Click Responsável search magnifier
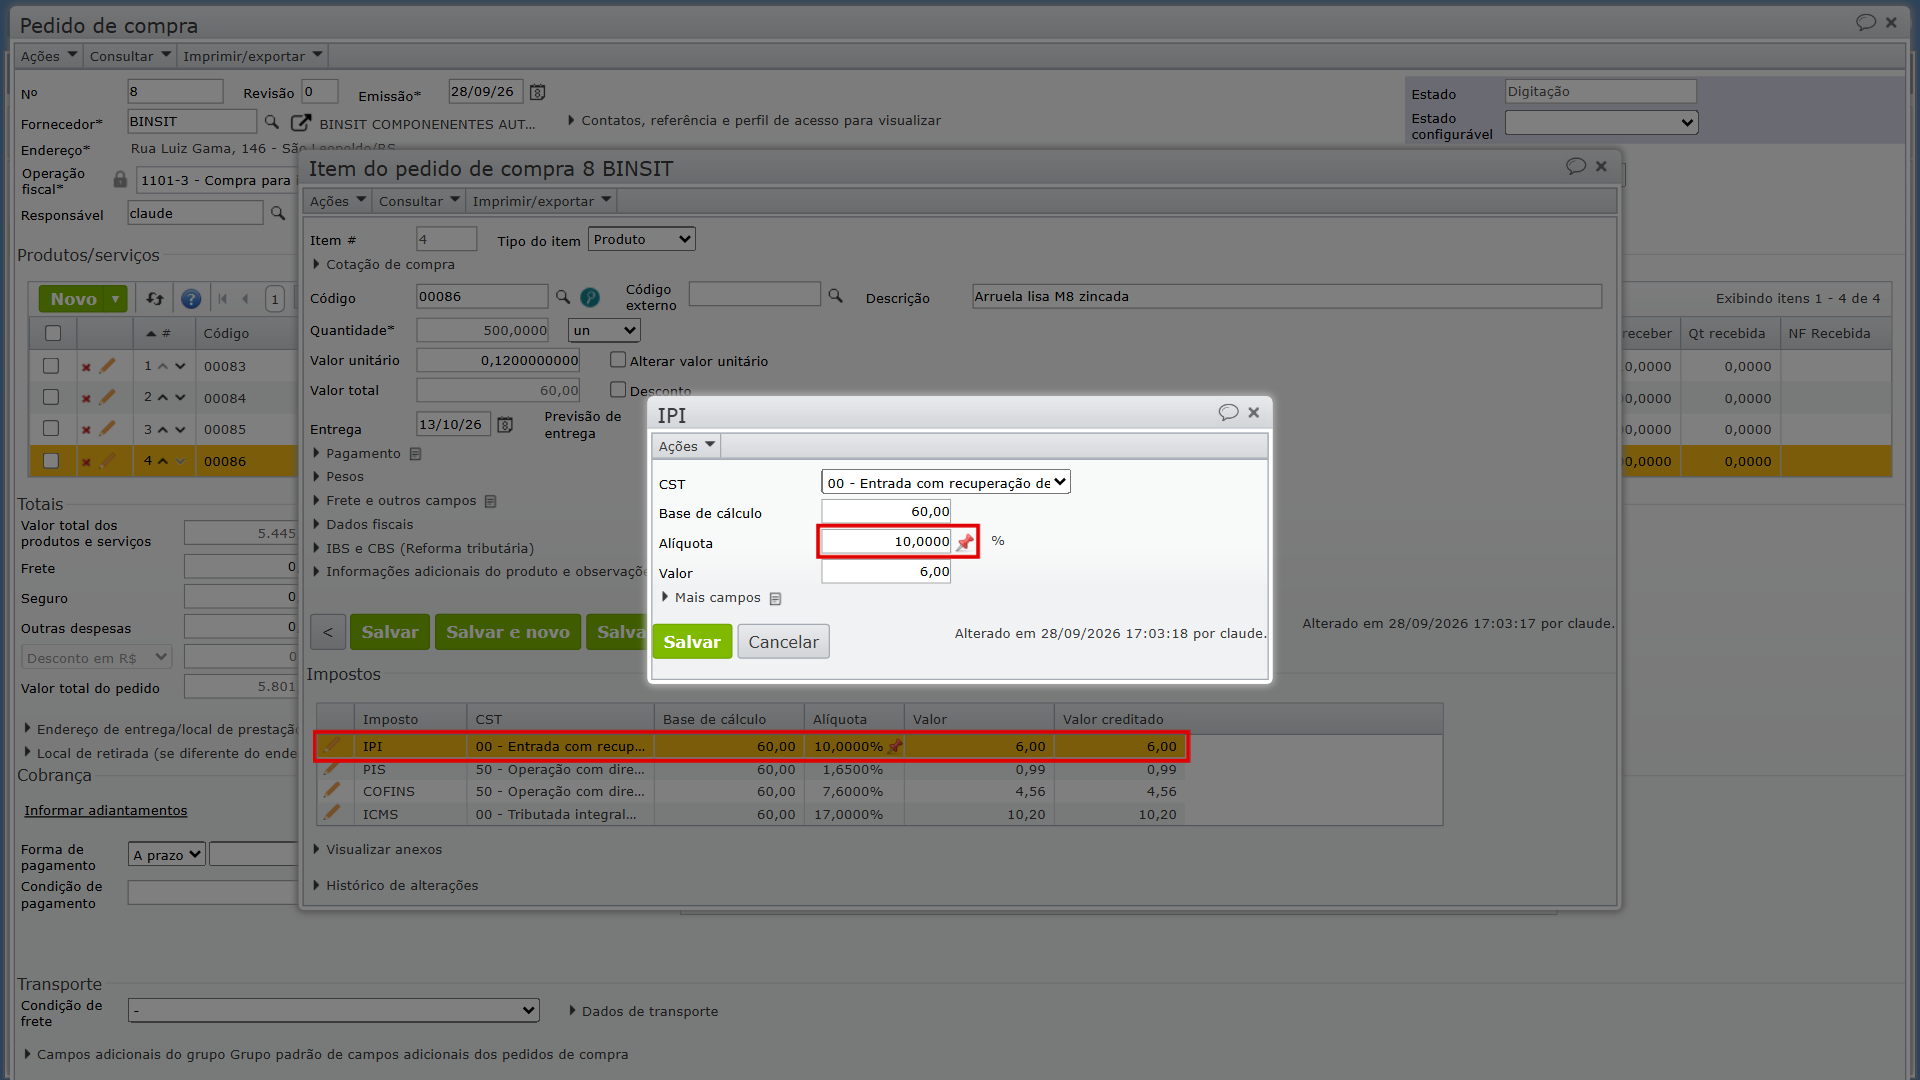The width and height of the screenshot is (1920, 1080). (x=278, y=213)
